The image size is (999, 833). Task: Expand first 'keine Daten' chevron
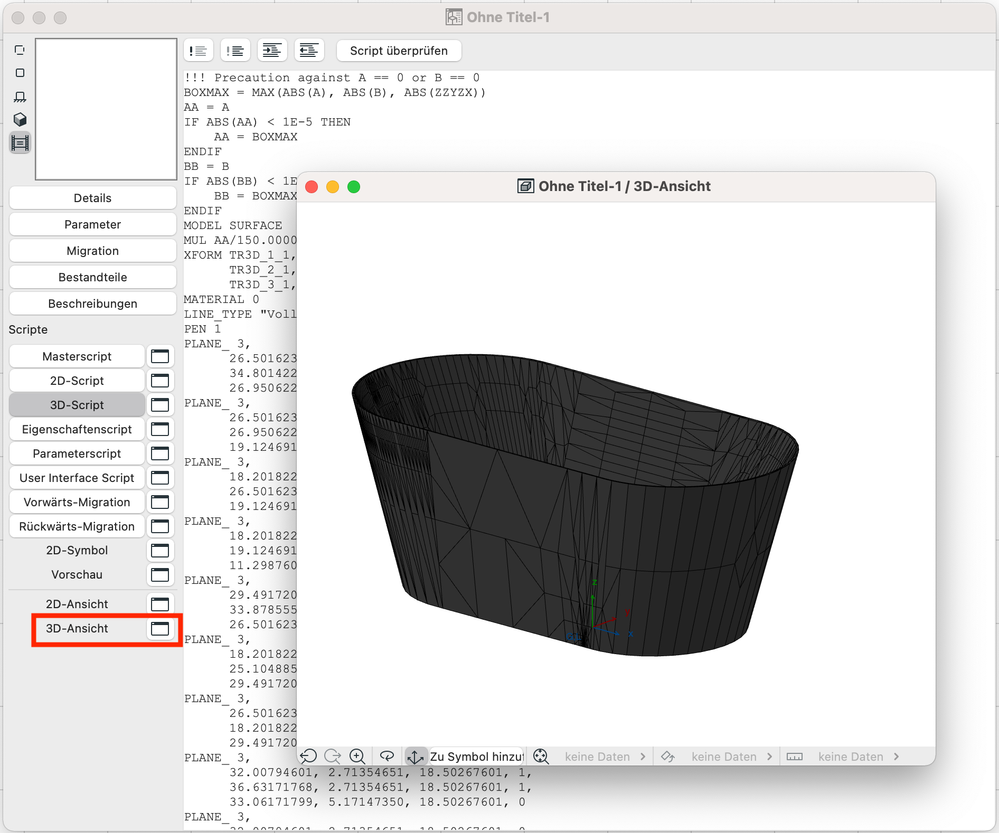[x=642, y=757]
